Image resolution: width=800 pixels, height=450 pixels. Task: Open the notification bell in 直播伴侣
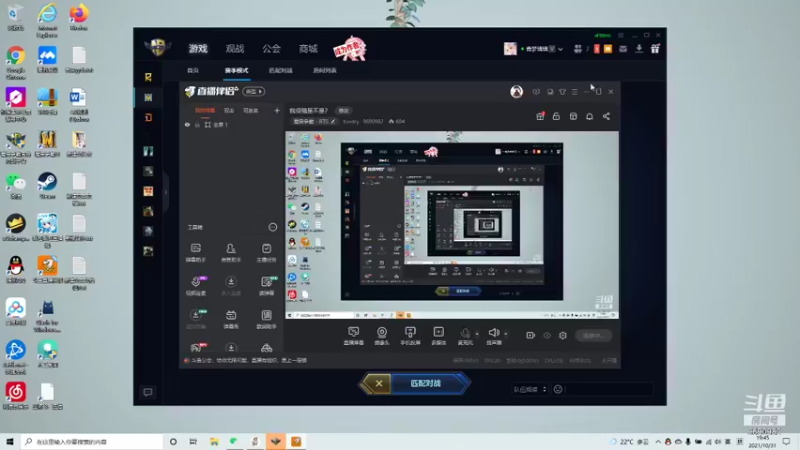[589, 116]
